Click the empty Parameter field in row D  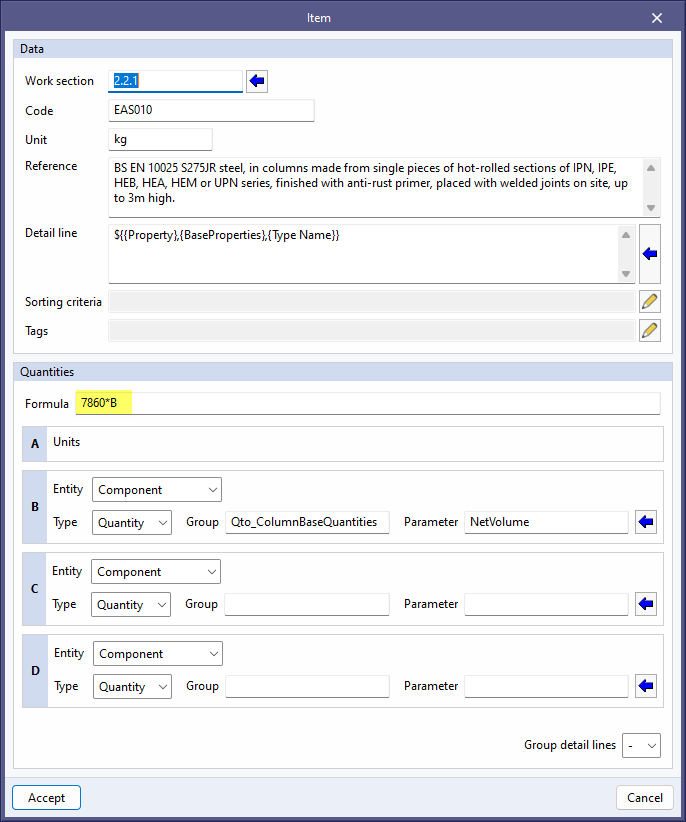point(546,686)
